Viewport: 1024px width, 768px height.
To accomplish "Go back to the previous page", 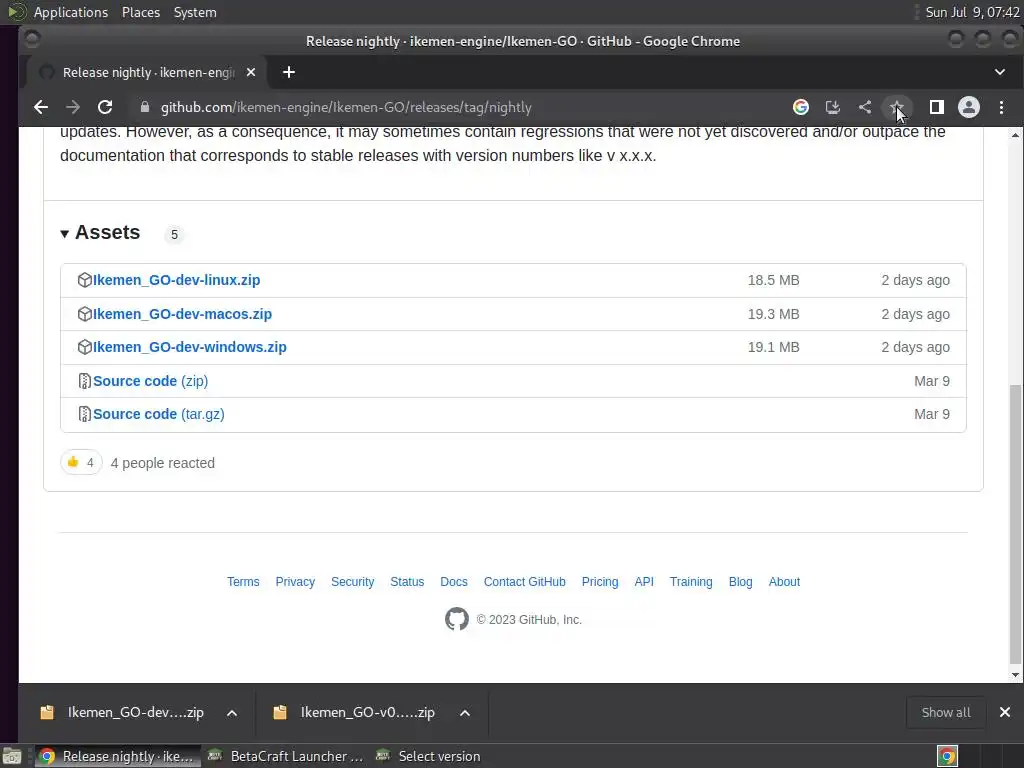I will [x=40, y=107].
